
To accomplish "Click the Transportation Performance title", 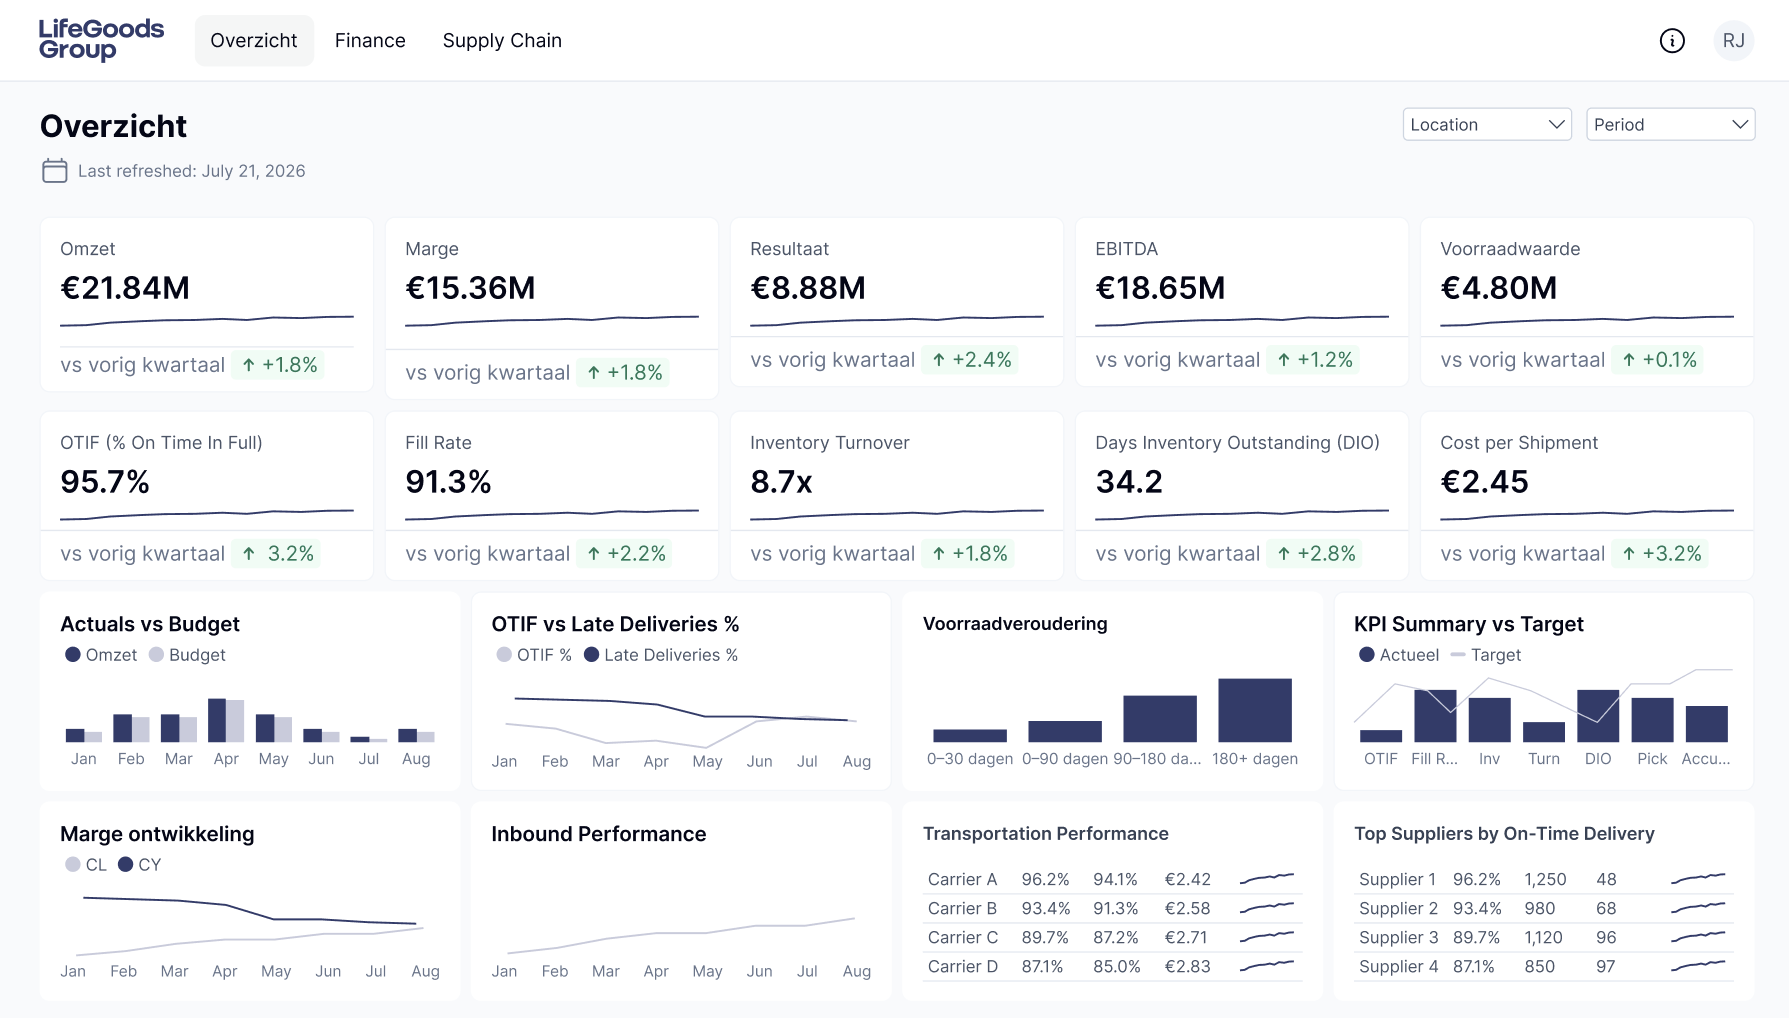I will coord(1046,834).
